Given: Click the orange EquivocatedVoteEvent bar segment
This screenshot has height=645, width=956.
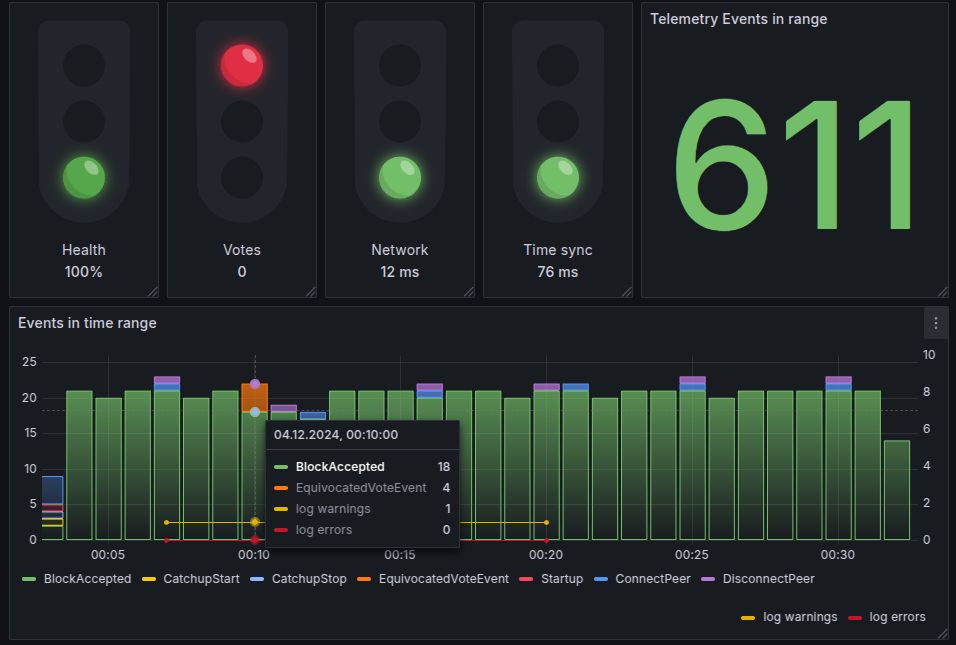Looking at the screenshot, I should coord(255,397).
